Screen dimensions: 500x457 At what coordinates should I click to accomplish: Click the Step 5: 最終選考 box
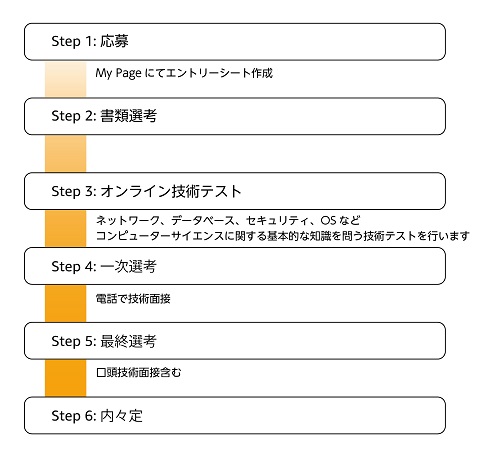coord(235,341)
